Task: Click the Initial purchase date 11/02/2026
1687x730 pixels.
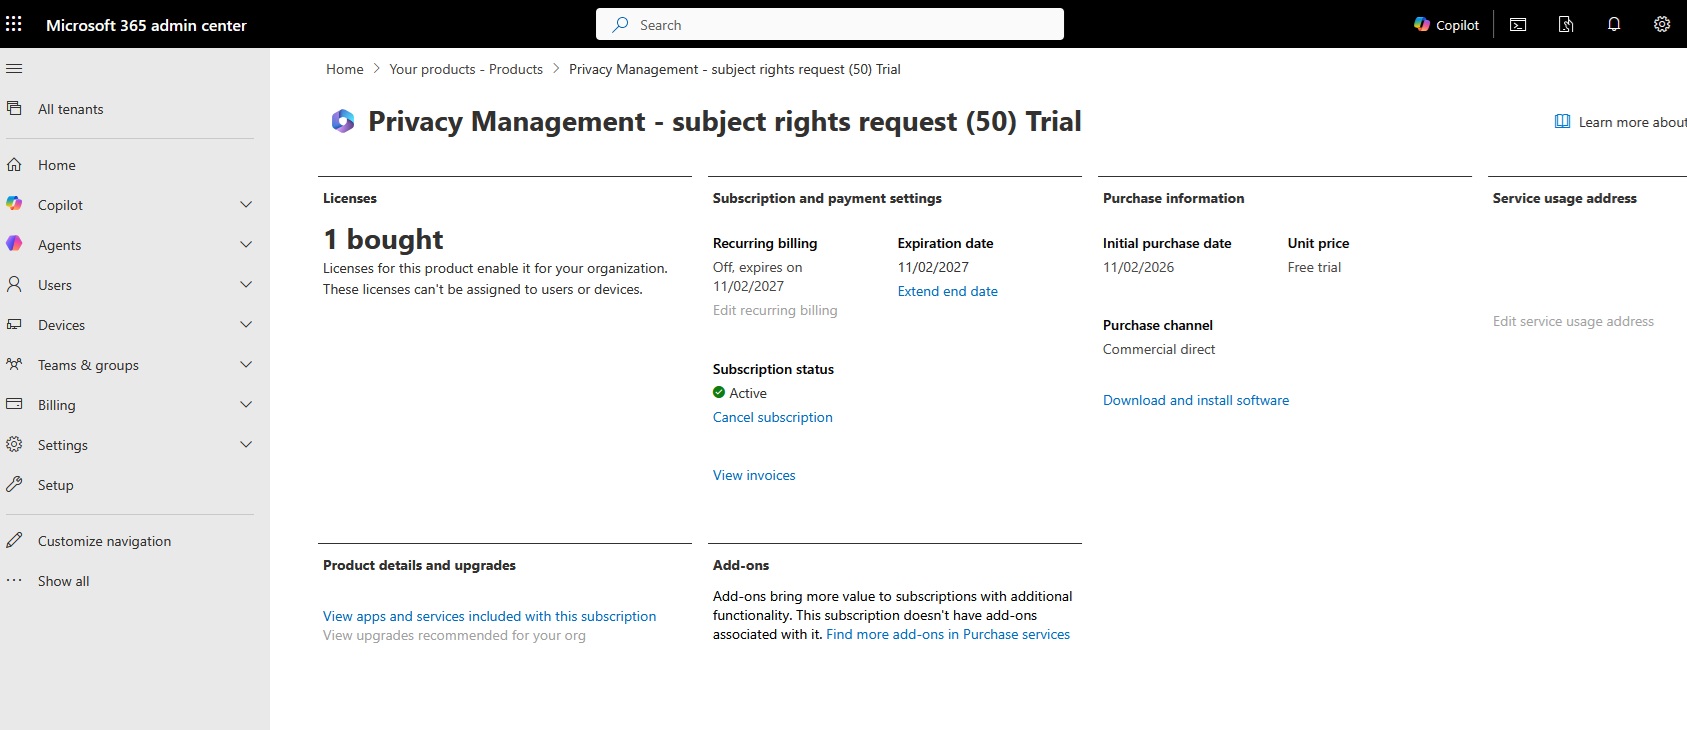Action: click(1138, 267)
